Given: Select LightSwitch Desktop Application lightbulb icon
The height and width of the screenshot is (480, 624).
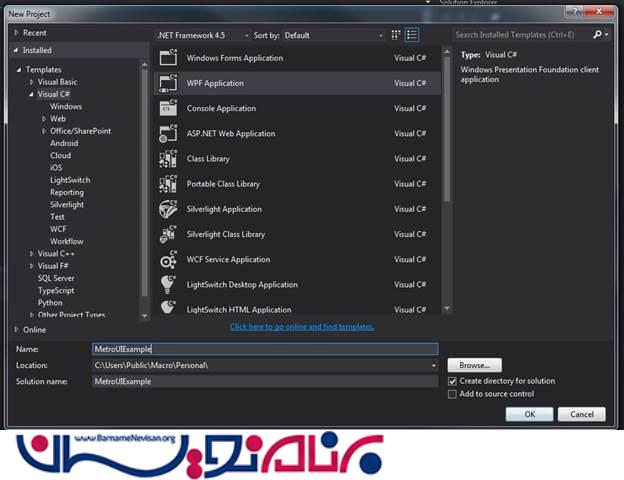Looking at the screenshot, I should point(168,285).
